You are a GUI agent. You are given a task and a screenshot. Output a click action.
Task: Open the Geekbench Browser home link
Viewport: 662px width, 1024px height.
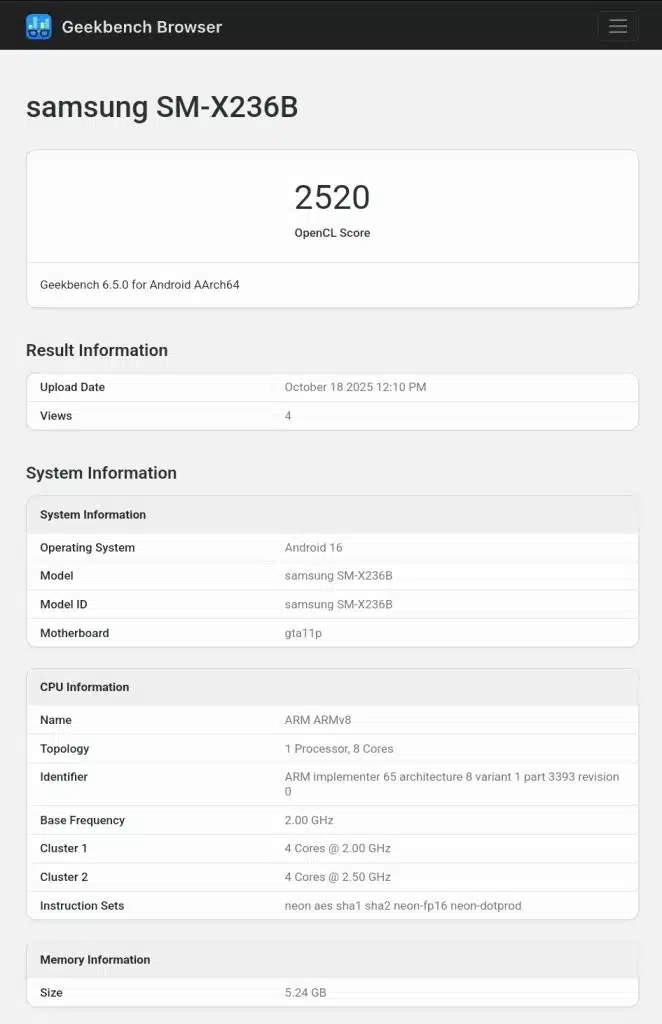(x=141, y=27)
